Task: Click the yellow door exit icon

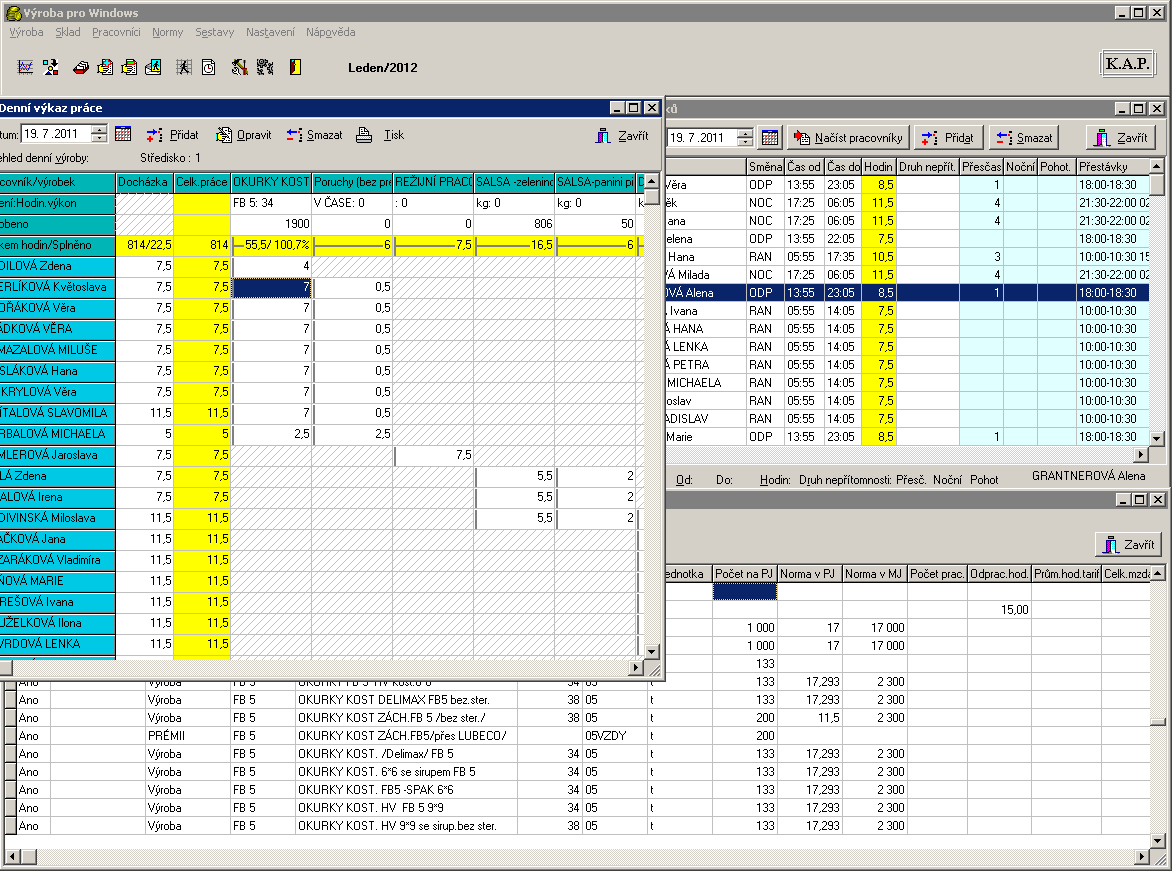Action: point(295,67)
